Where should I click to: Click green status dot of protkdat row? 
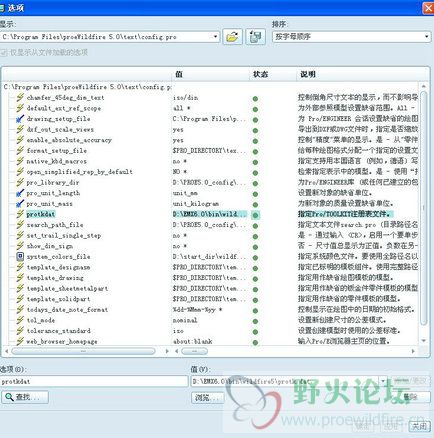click(255, 215)
